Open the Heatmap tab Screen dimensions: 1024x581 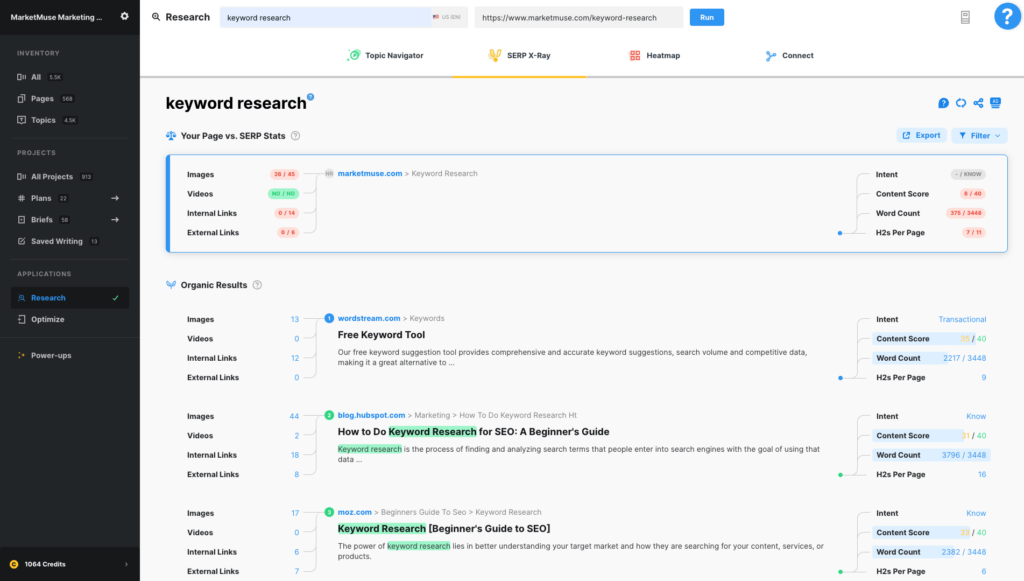[654, 55]
